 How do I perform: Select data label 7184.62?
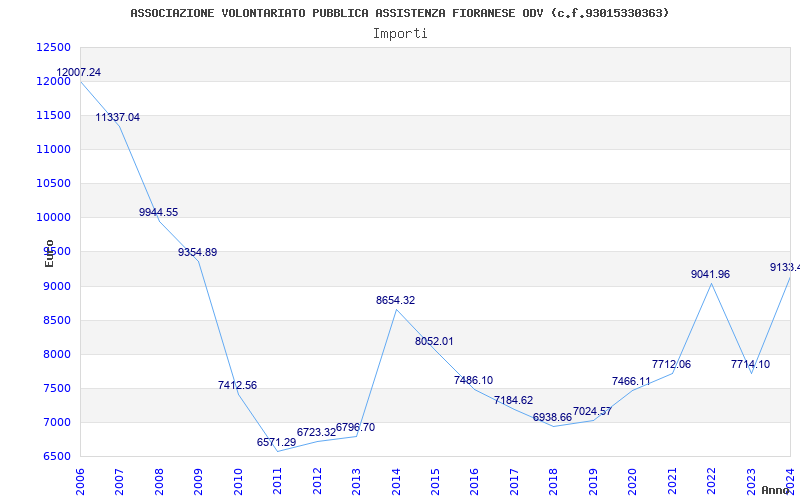click(513, 401)
